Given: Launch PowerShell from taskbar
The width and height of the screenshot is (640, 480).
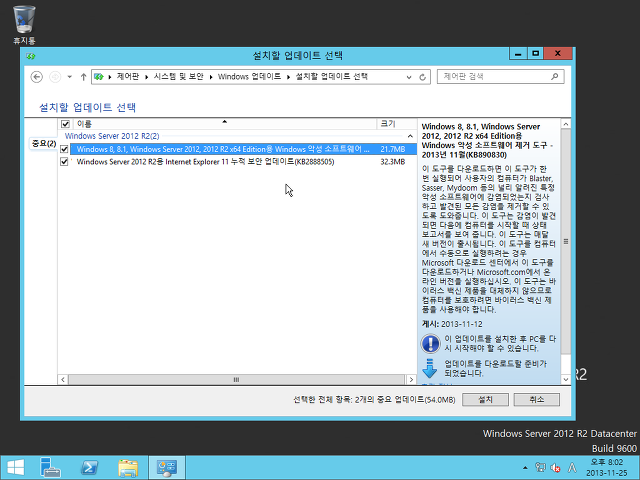Looking at the screenshot, I should pyautogui.click(x=89, y=467).
